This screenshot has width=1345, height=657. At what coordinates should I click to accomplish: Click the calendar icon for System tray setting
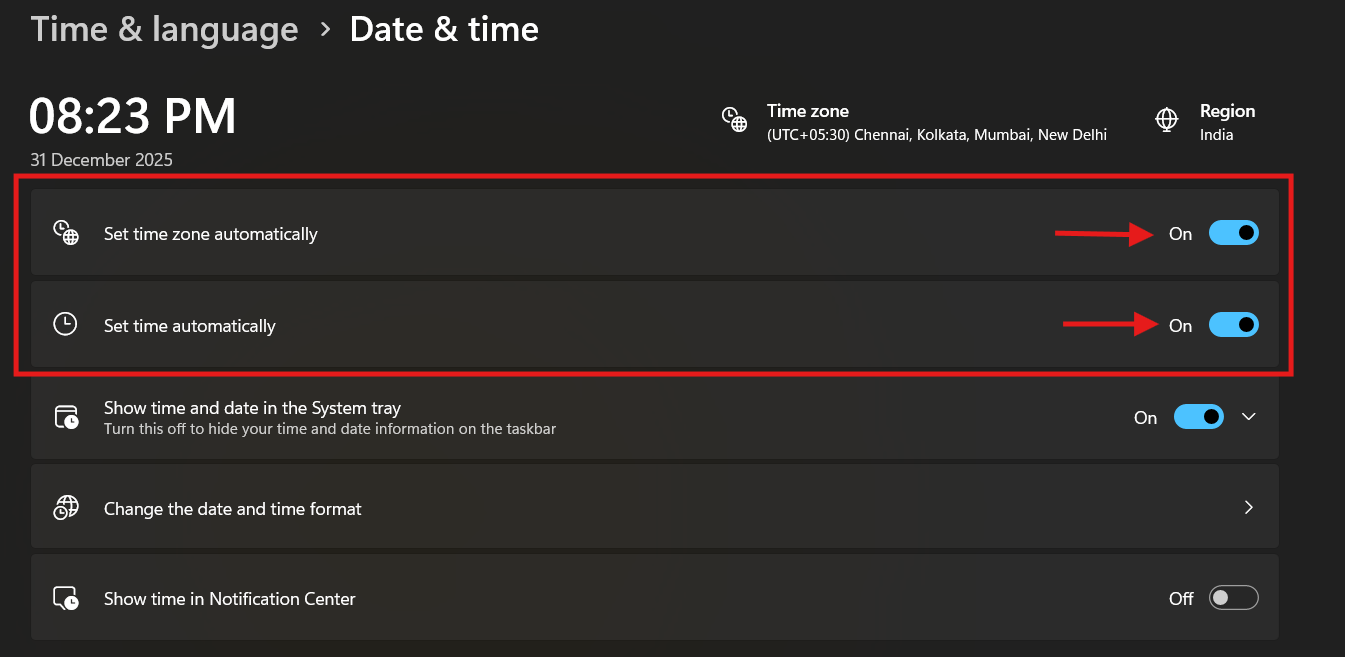pyautogui.click(x=66, y=417)
